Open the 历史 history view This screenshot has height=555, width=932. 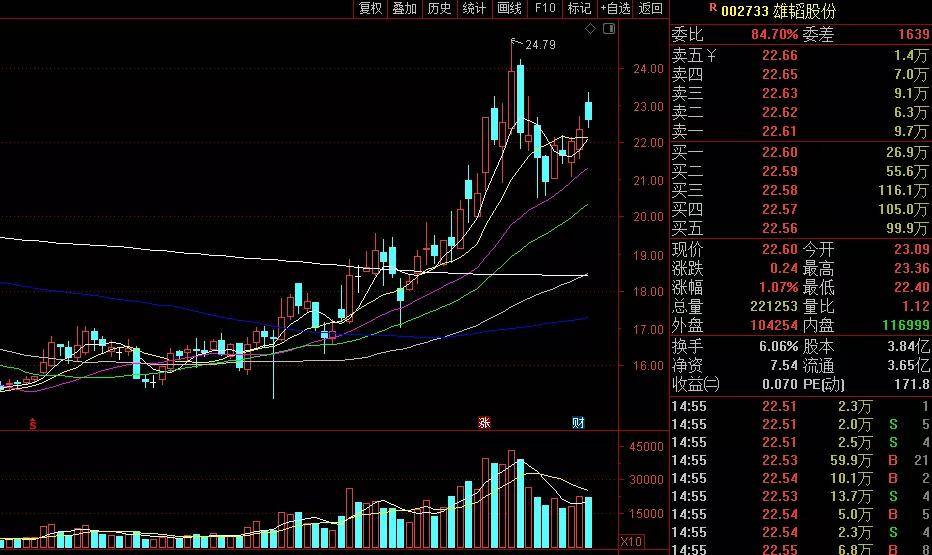(x=439, y=8)
